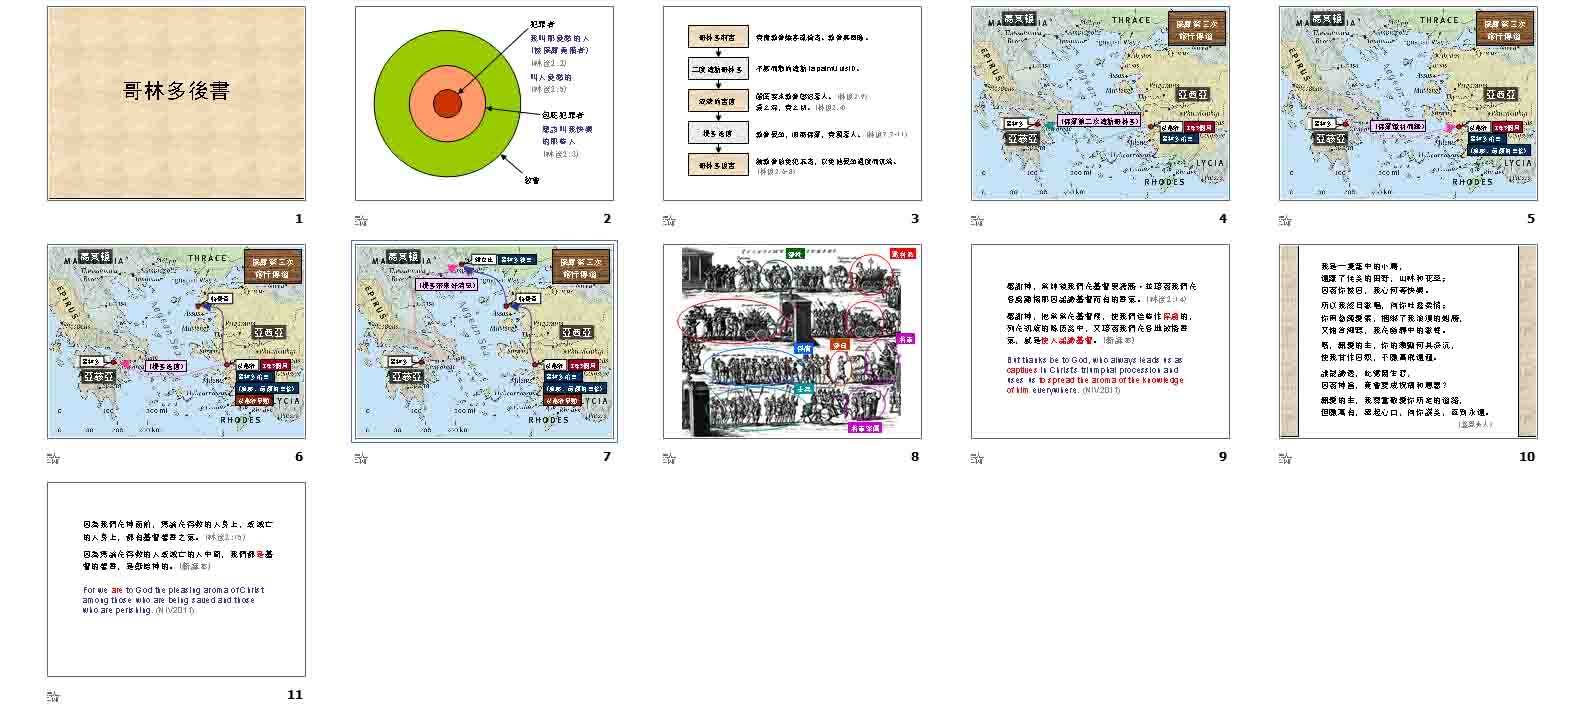1574x707 pixels.
Task: Select title slide 1 with 哥林多後書
Action: (176, 104)
